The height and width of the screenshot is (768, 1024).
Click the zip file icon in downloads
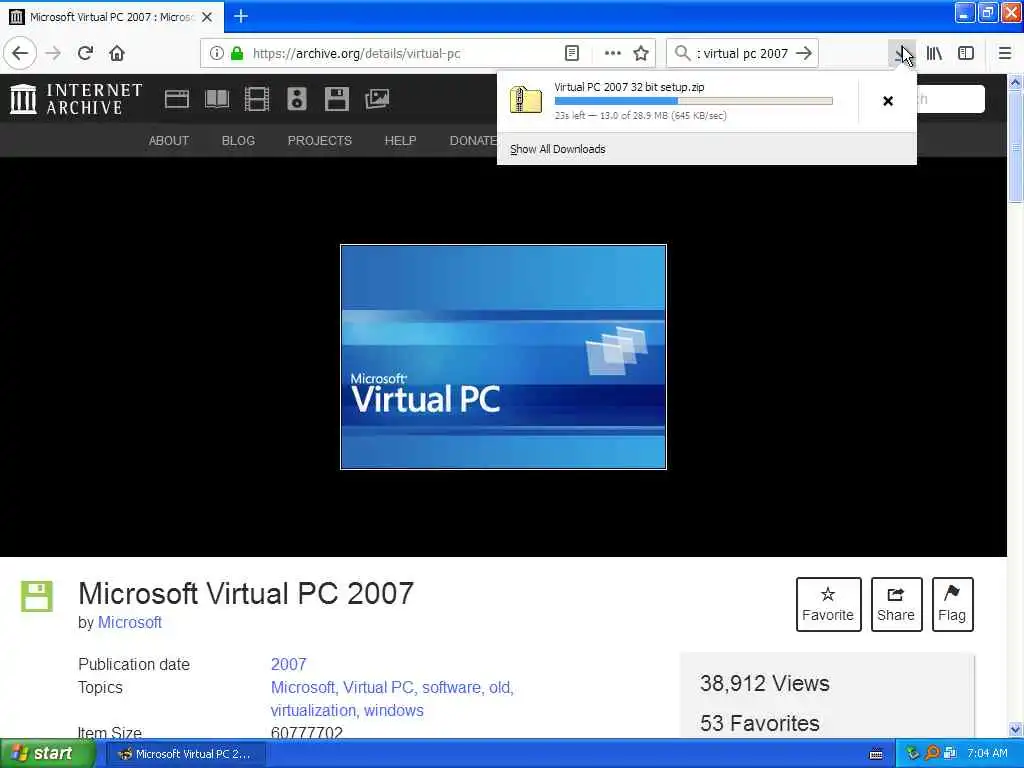(526, 101)
